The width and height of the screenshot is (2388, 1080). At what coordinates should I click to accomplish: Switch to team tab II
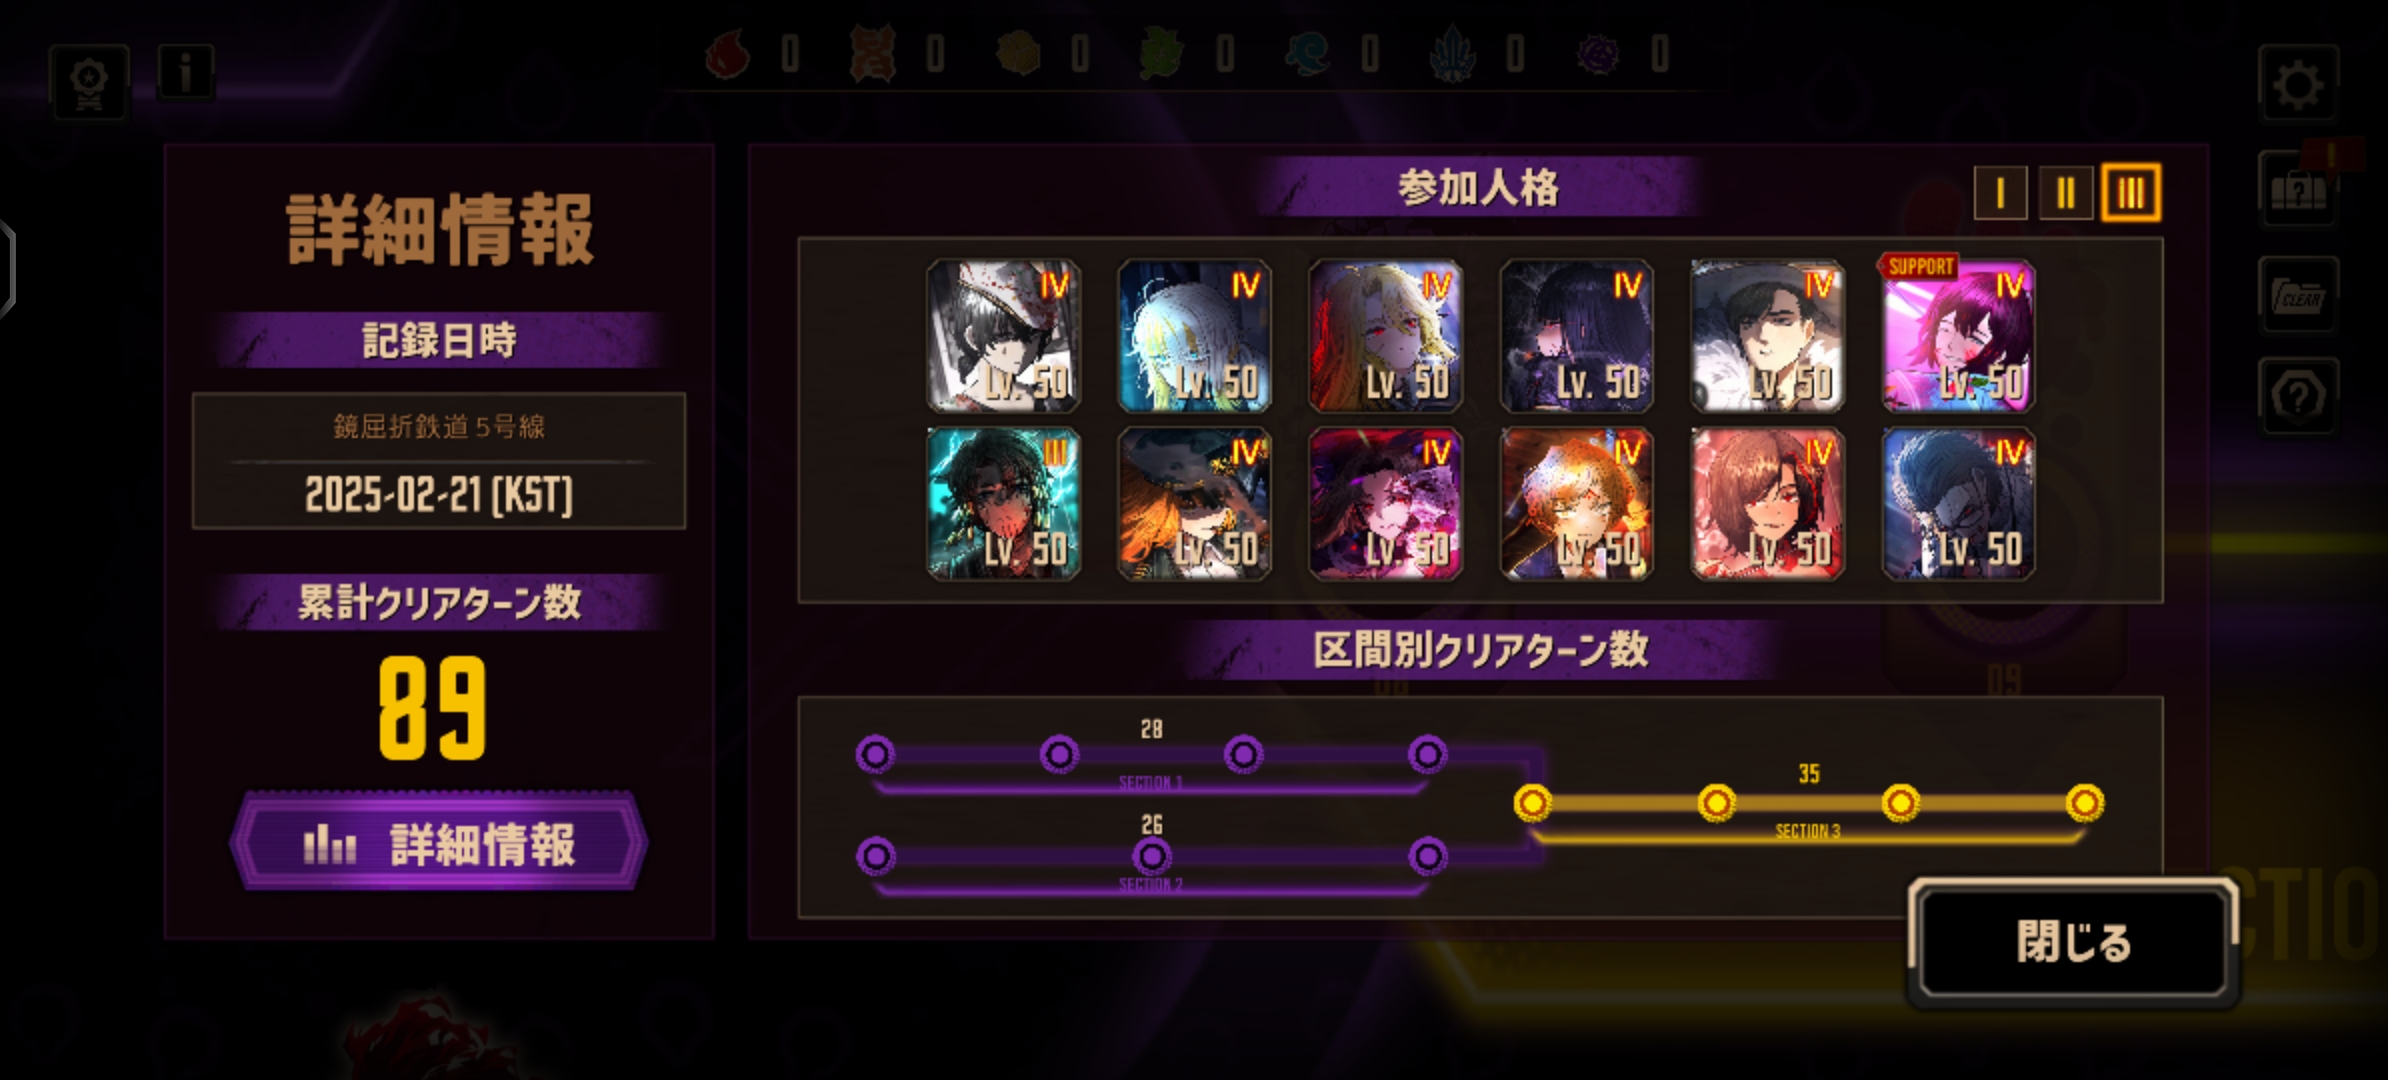pos(2065,192)
